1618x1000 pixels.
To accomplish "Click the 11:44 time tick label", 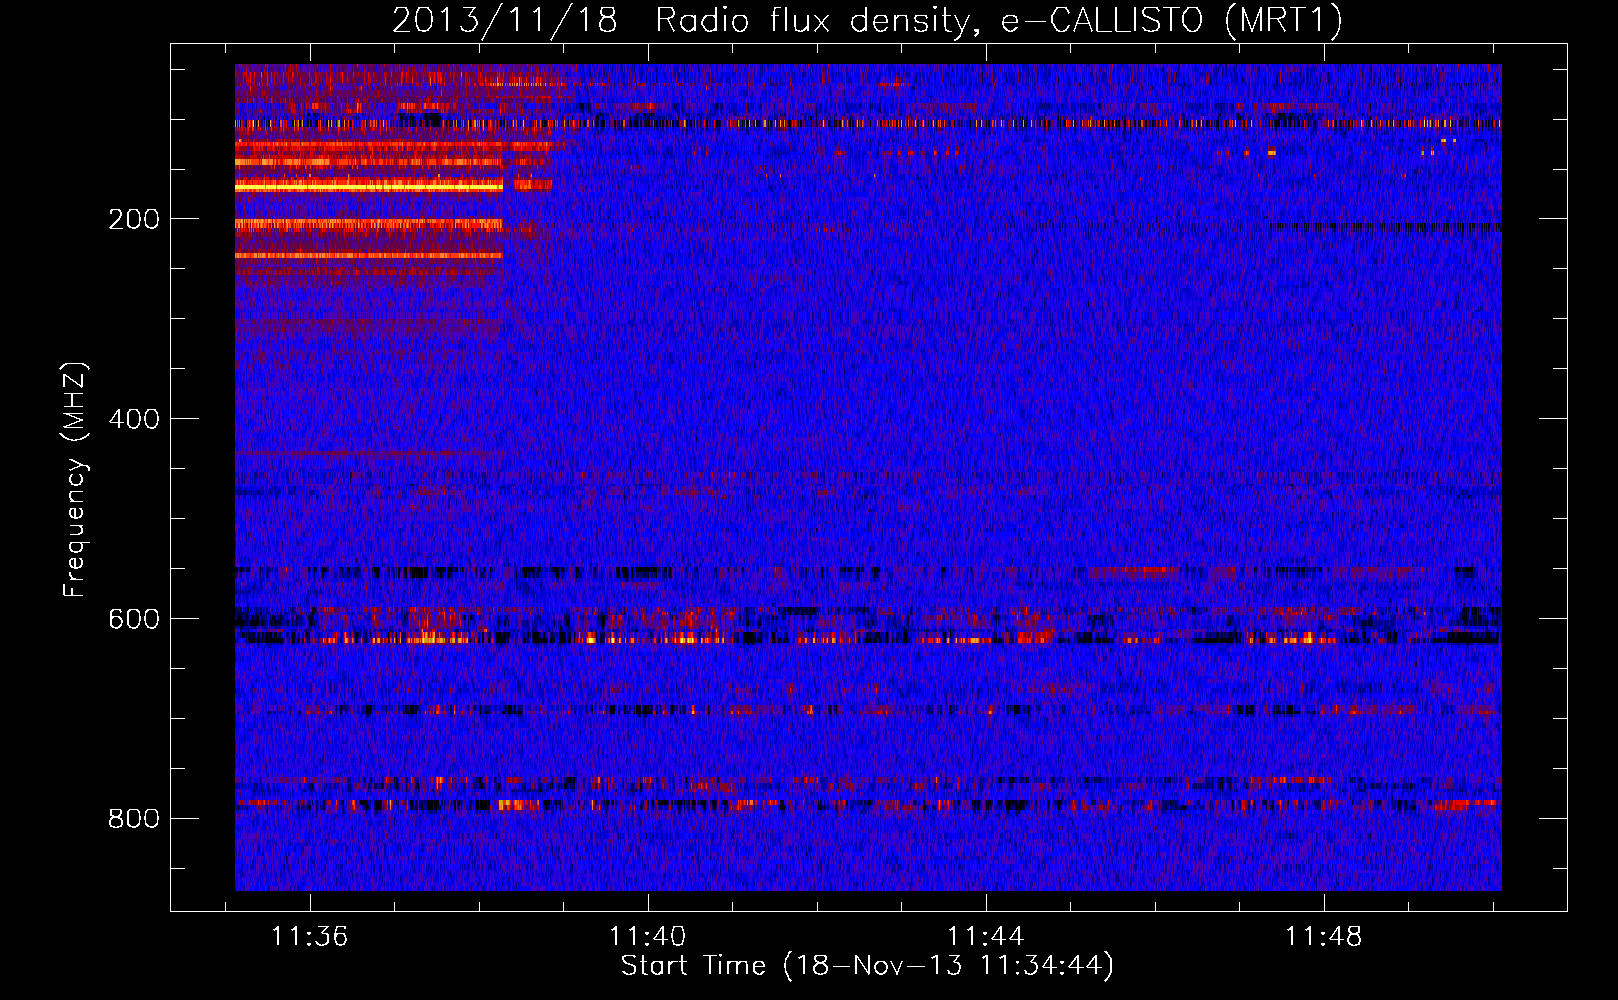I will pyautogui.click(x=986, y=936).
